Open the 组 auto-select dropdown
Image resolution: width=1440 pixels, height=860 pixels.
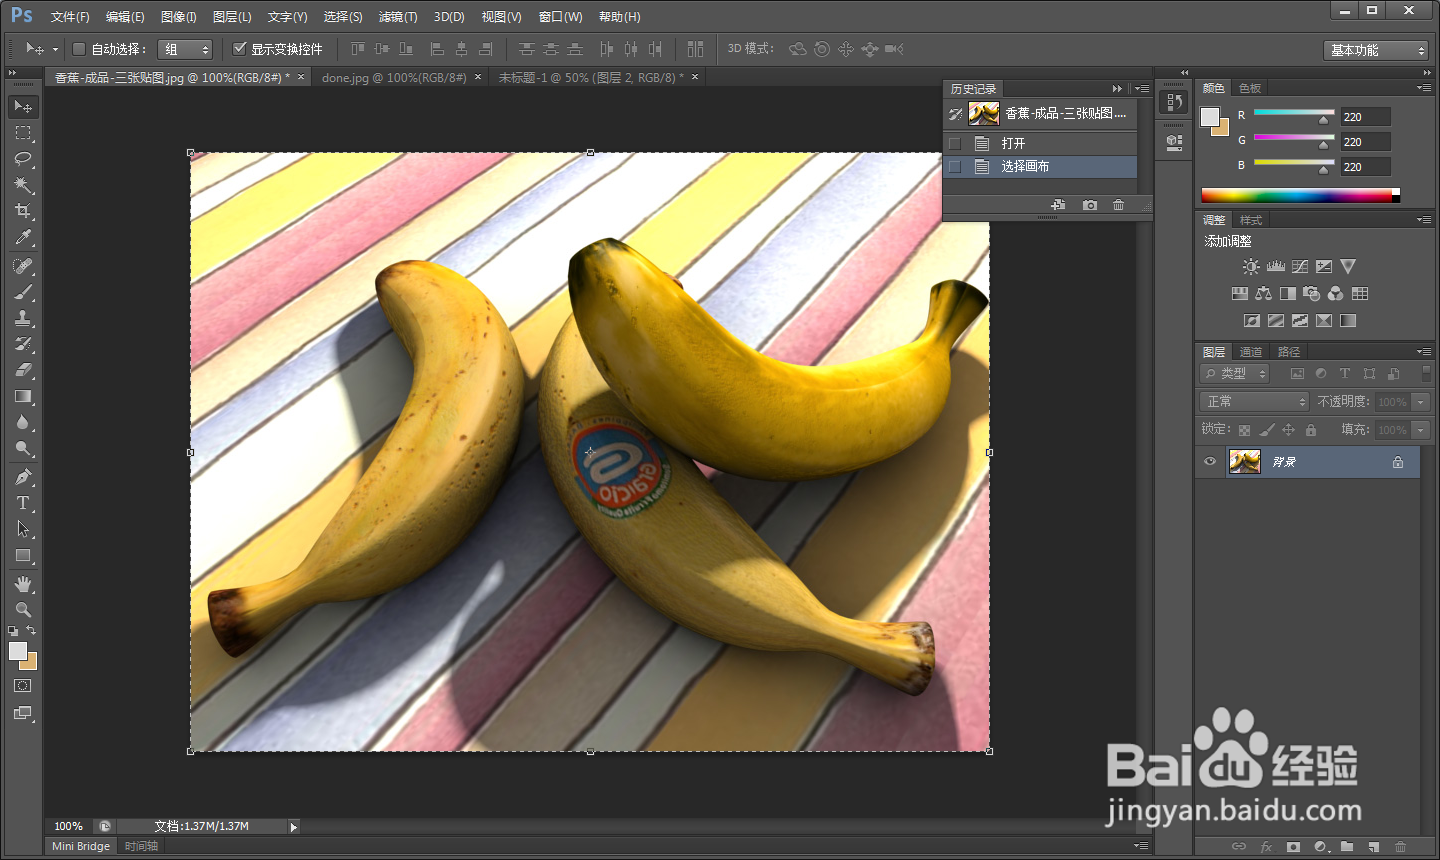pyautogui.click(x=185, y=49)
